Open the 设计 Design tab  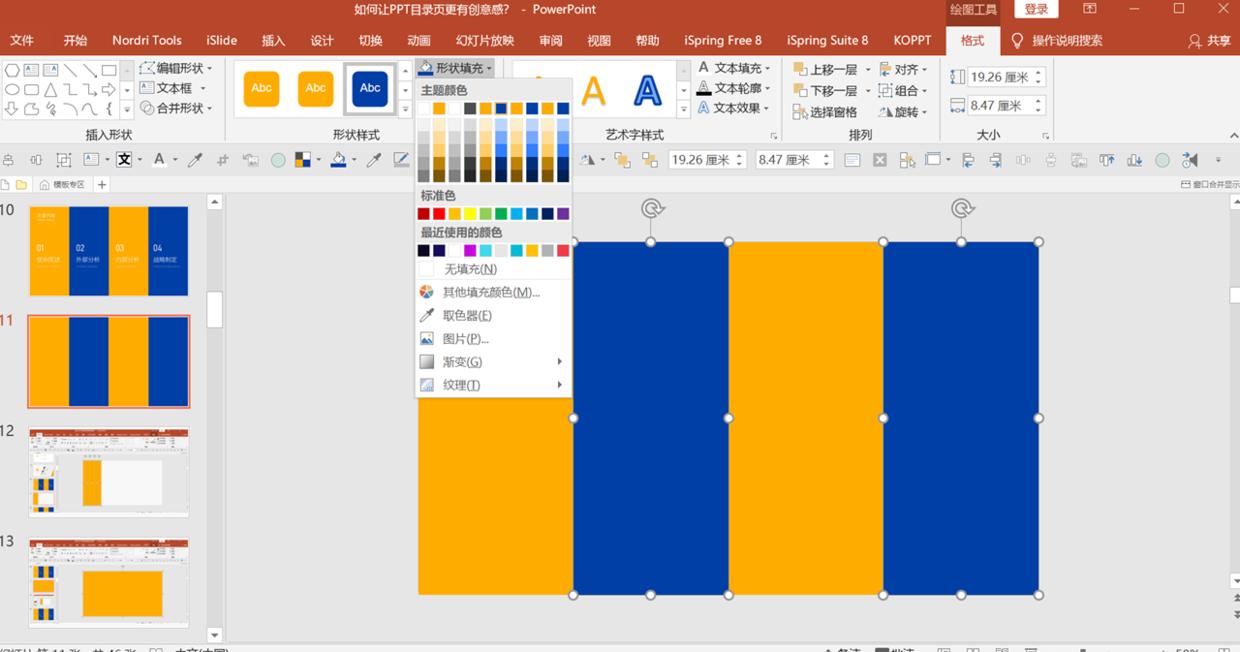(322, 40)
